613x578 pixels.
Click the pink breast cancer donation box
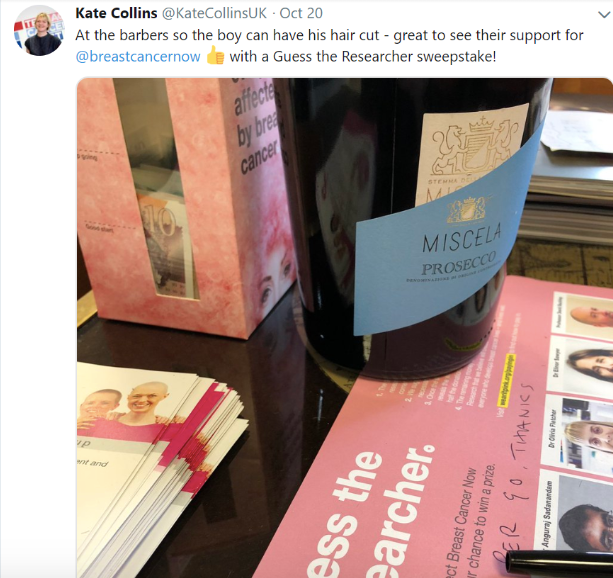coord(186,207)
